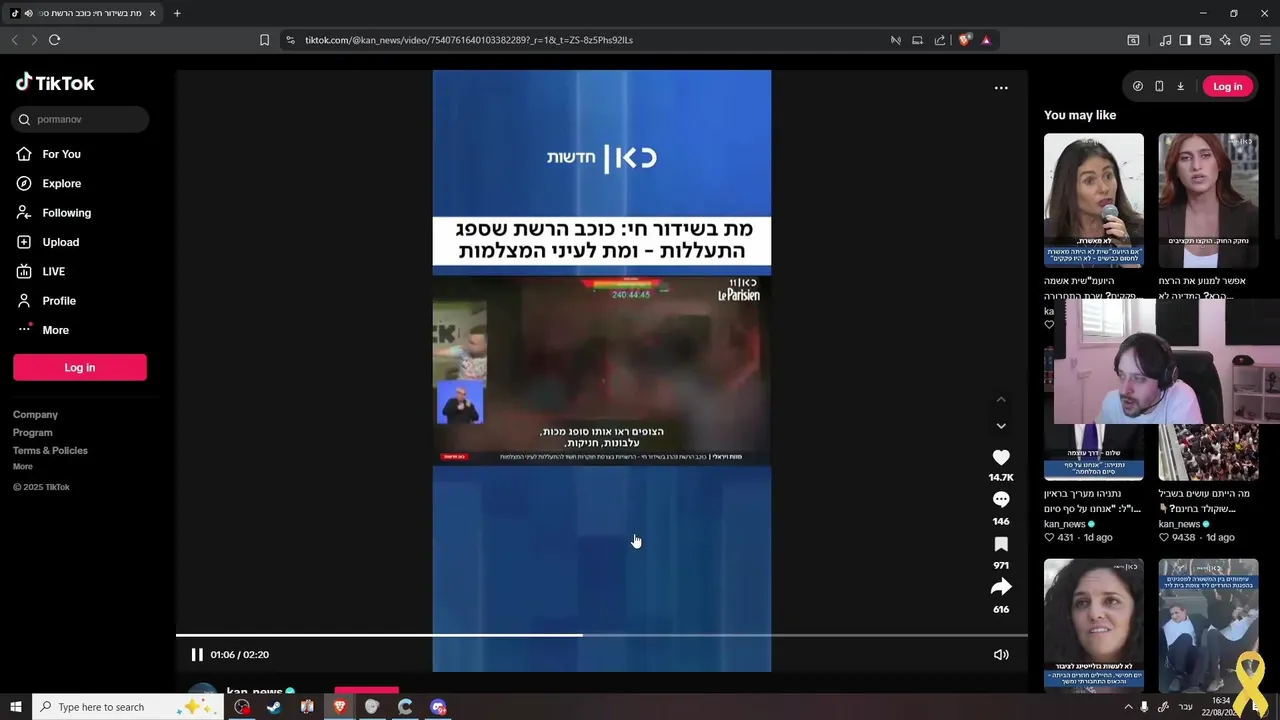Open Terms & Policies link
1280x720 pixels.
[50, 450]
